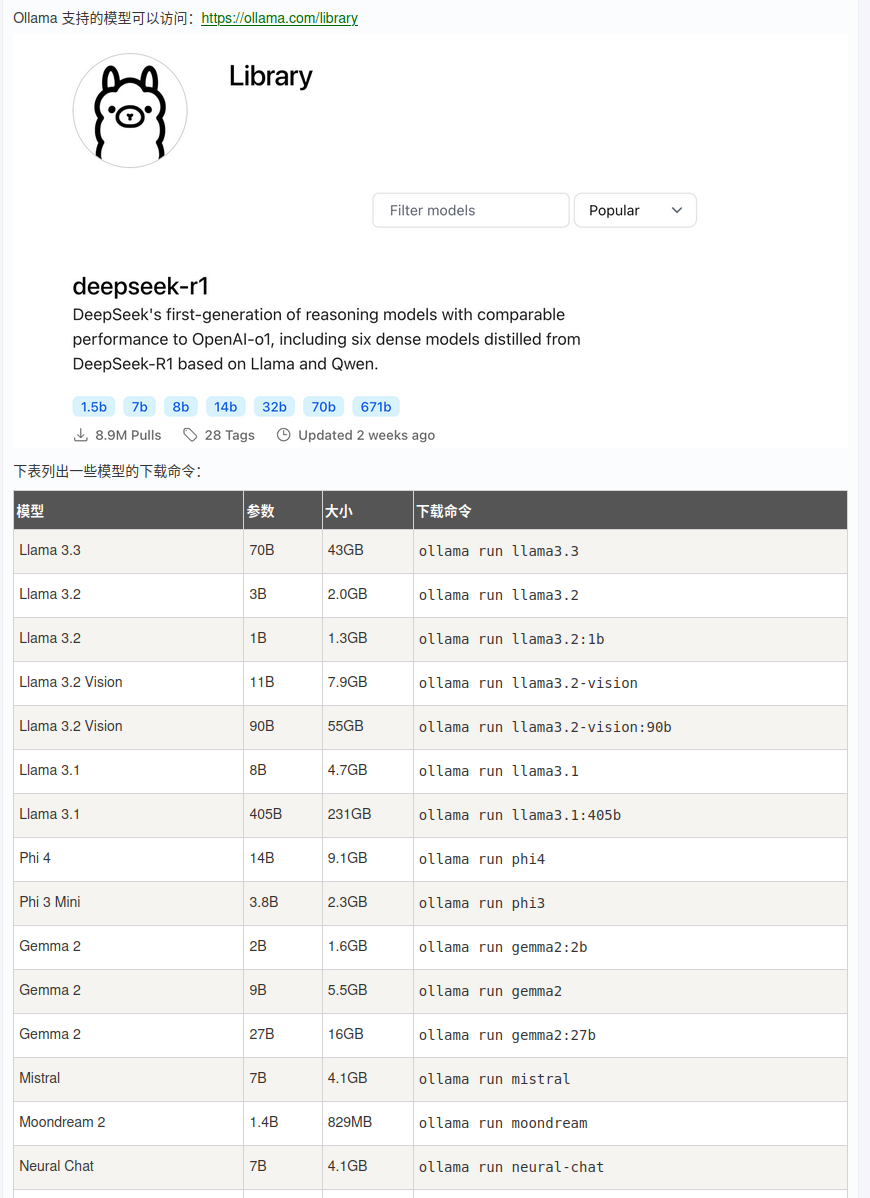Click the ollama run moondream command

coord(503,1123)
